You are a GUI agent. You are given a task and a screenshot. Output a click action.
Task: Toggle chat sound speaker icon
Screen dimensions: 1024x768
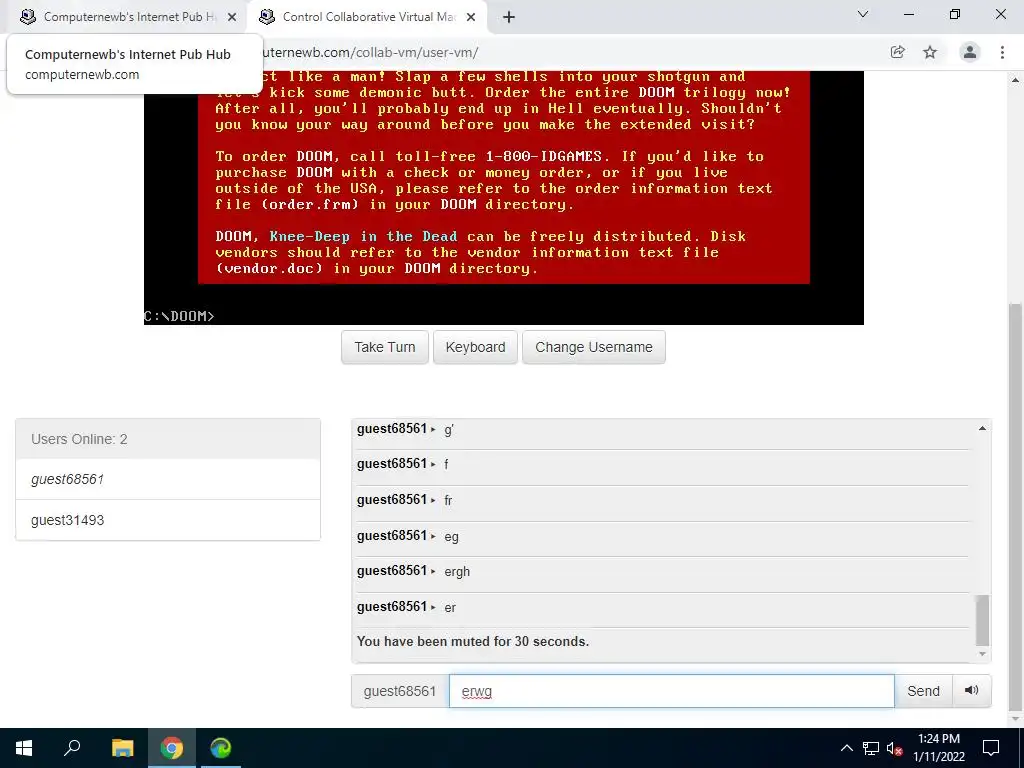[x=972, y=691]
